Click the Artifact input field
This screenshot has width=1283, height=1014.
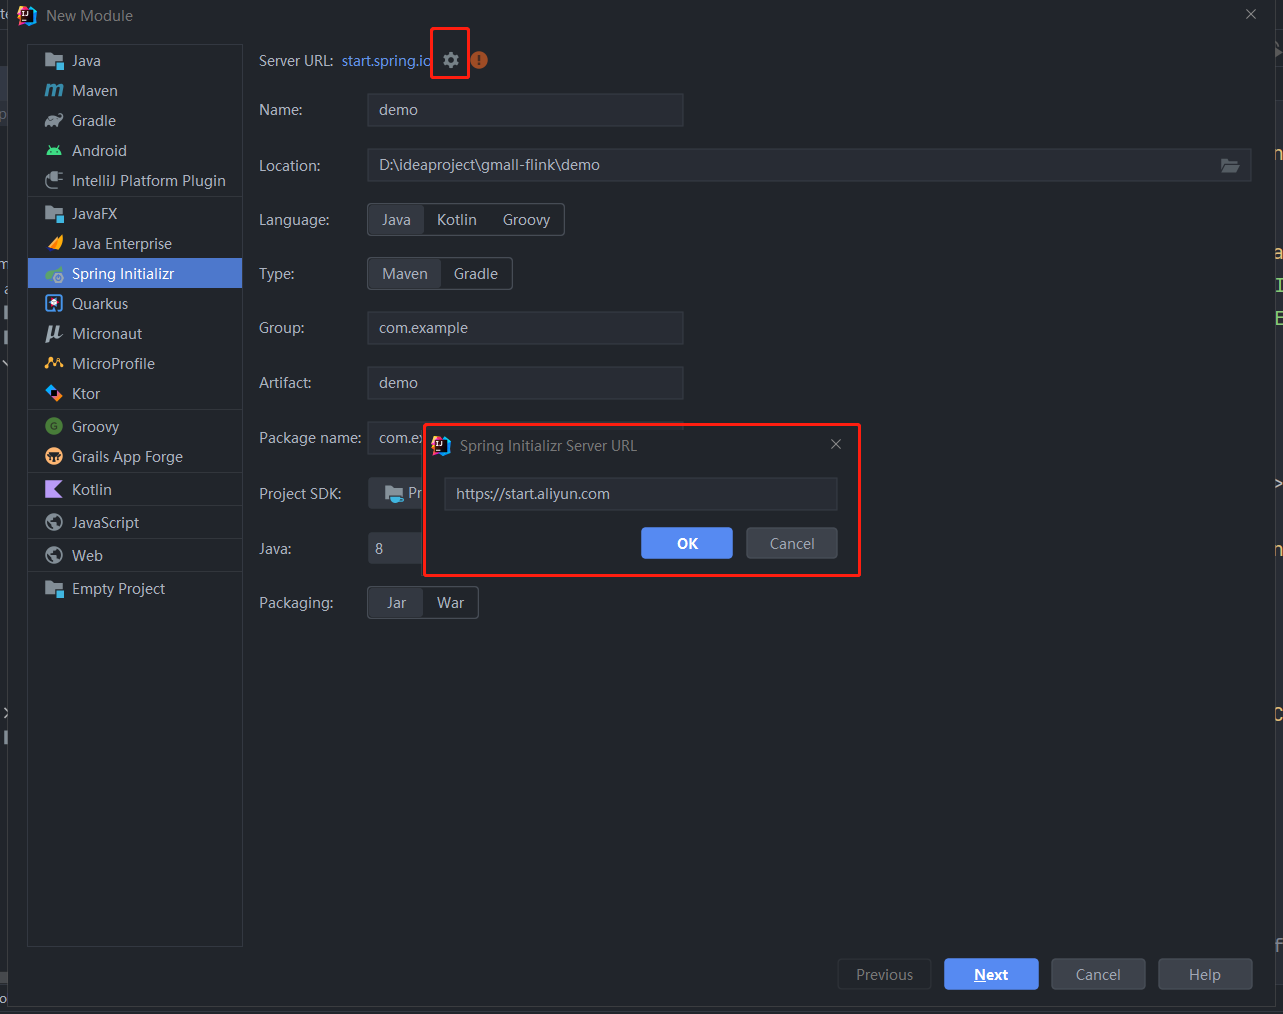[x=525, y=383]
